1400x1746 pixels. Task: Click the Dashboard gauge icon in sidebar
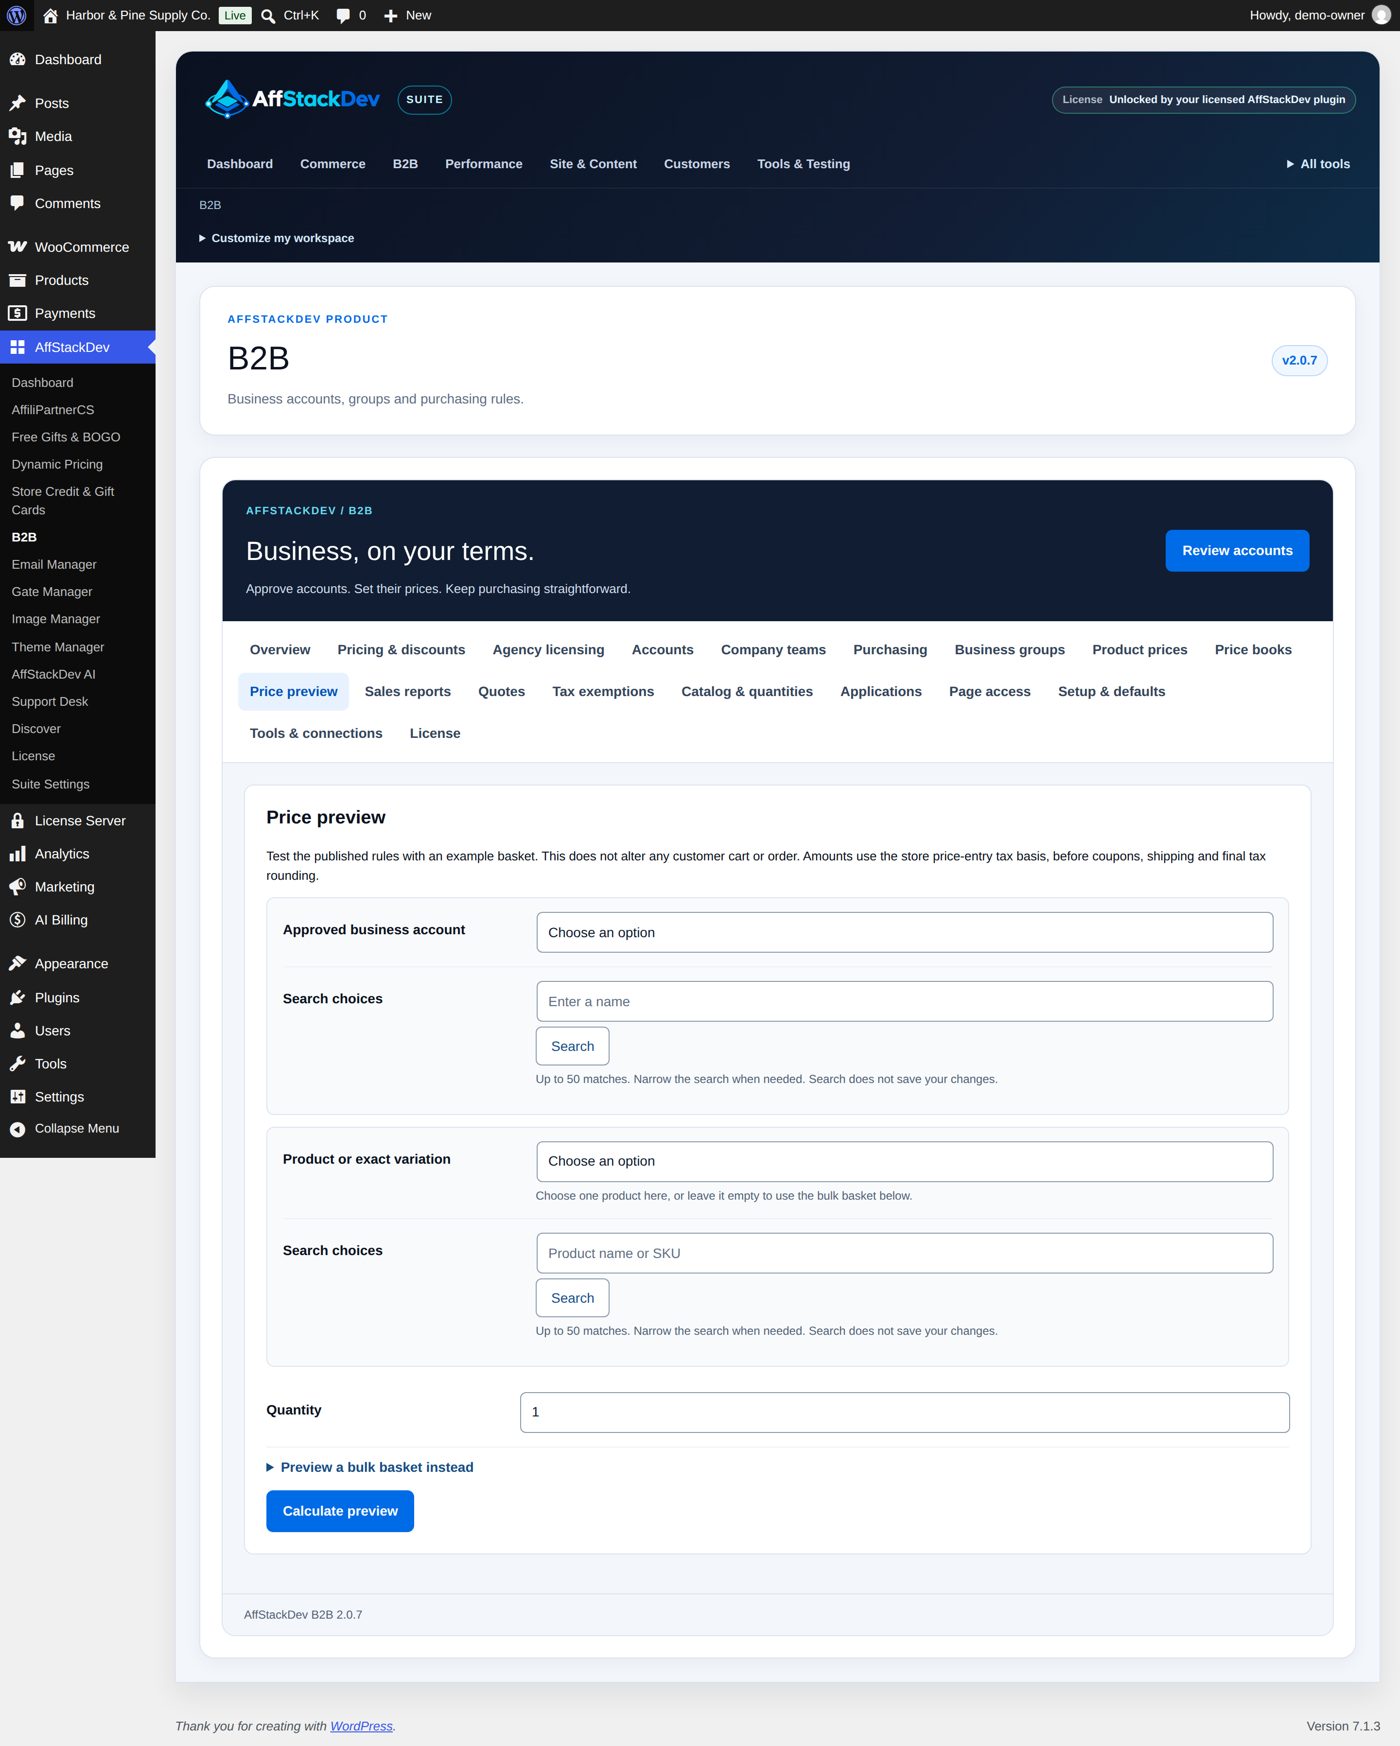coord(17,59)
